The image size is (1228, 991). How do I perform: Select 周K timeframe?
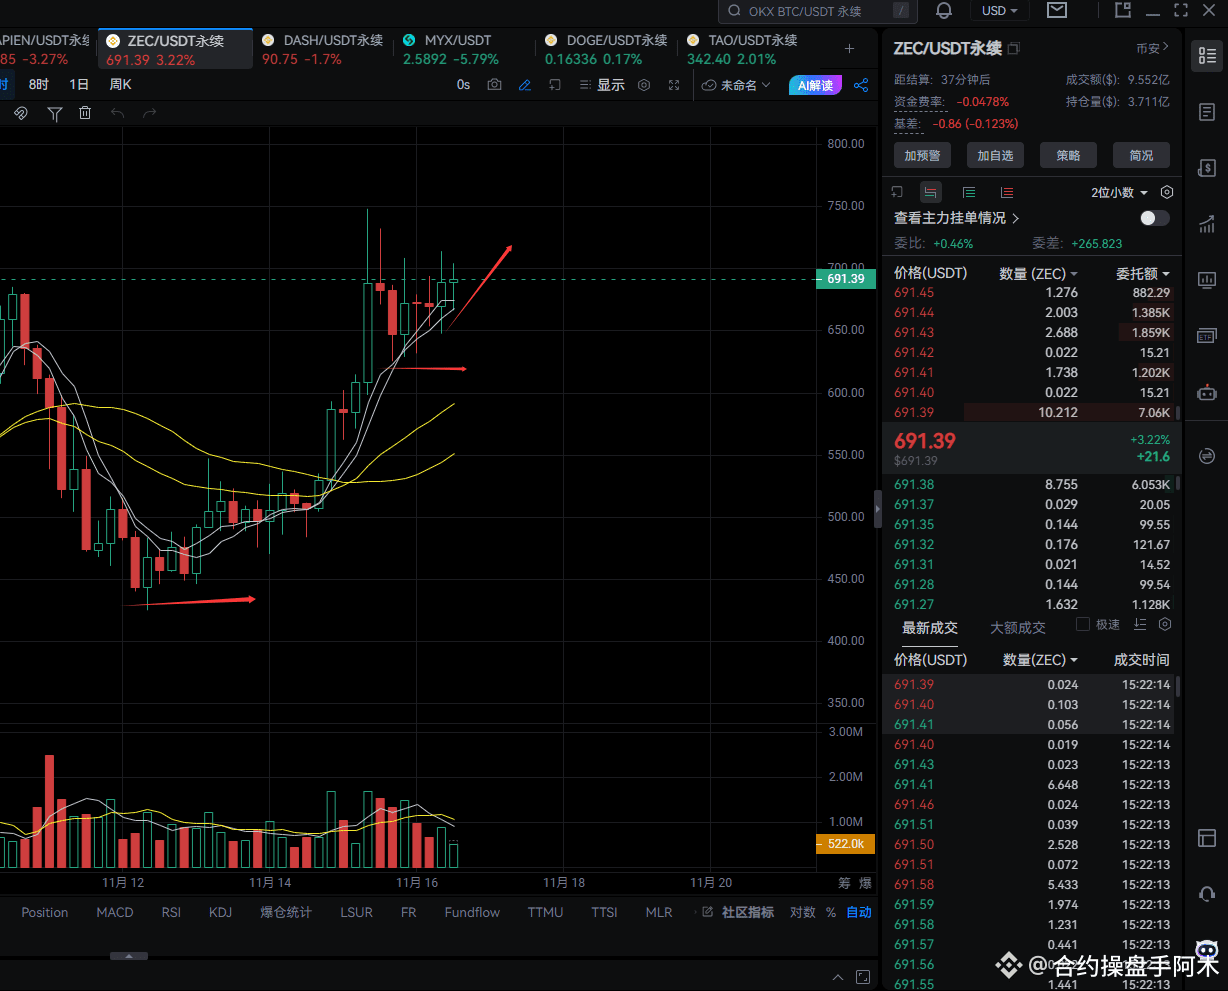point(121,85)
